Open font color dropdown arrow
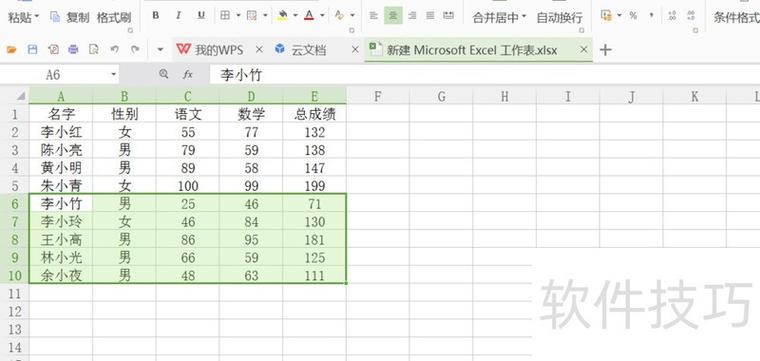This screenshot has width=760, height=361. tap(322, 16)
